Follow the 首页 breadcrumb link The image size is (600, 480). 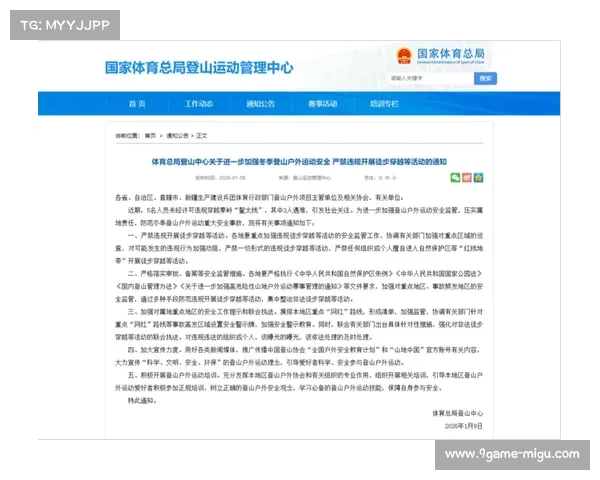pyautogui.click(x=150, y=136)
